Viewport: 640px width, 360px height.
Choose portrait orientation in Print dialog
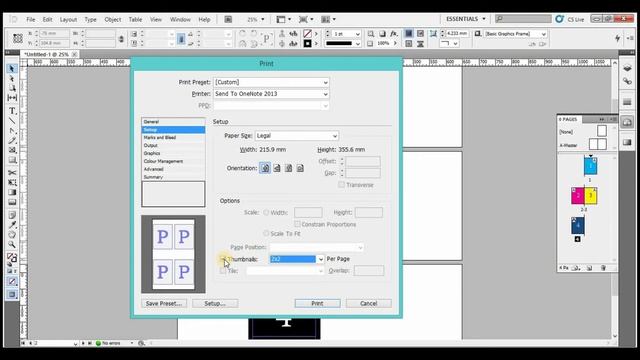coord(265,168)
